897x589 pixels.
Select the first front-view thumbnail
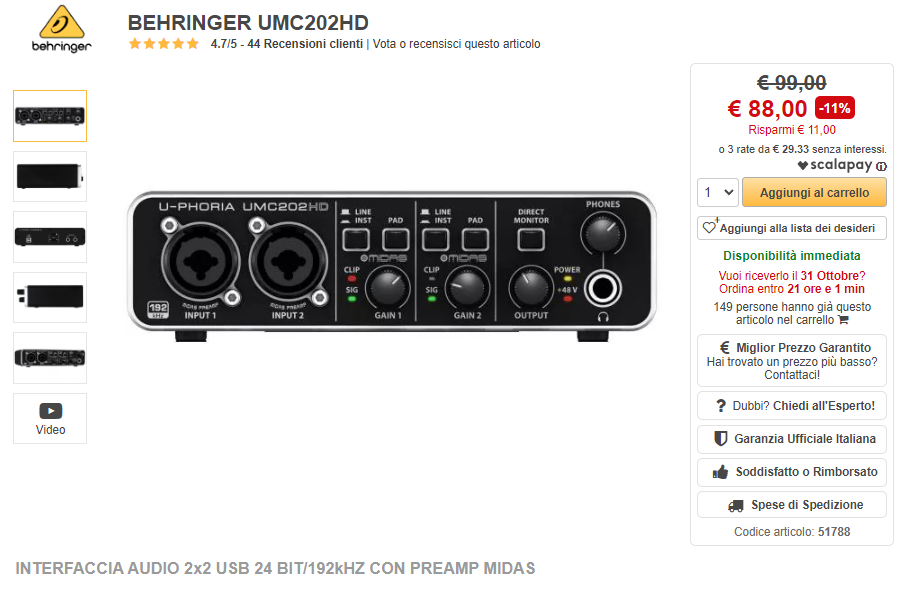[x=50, y=116]
